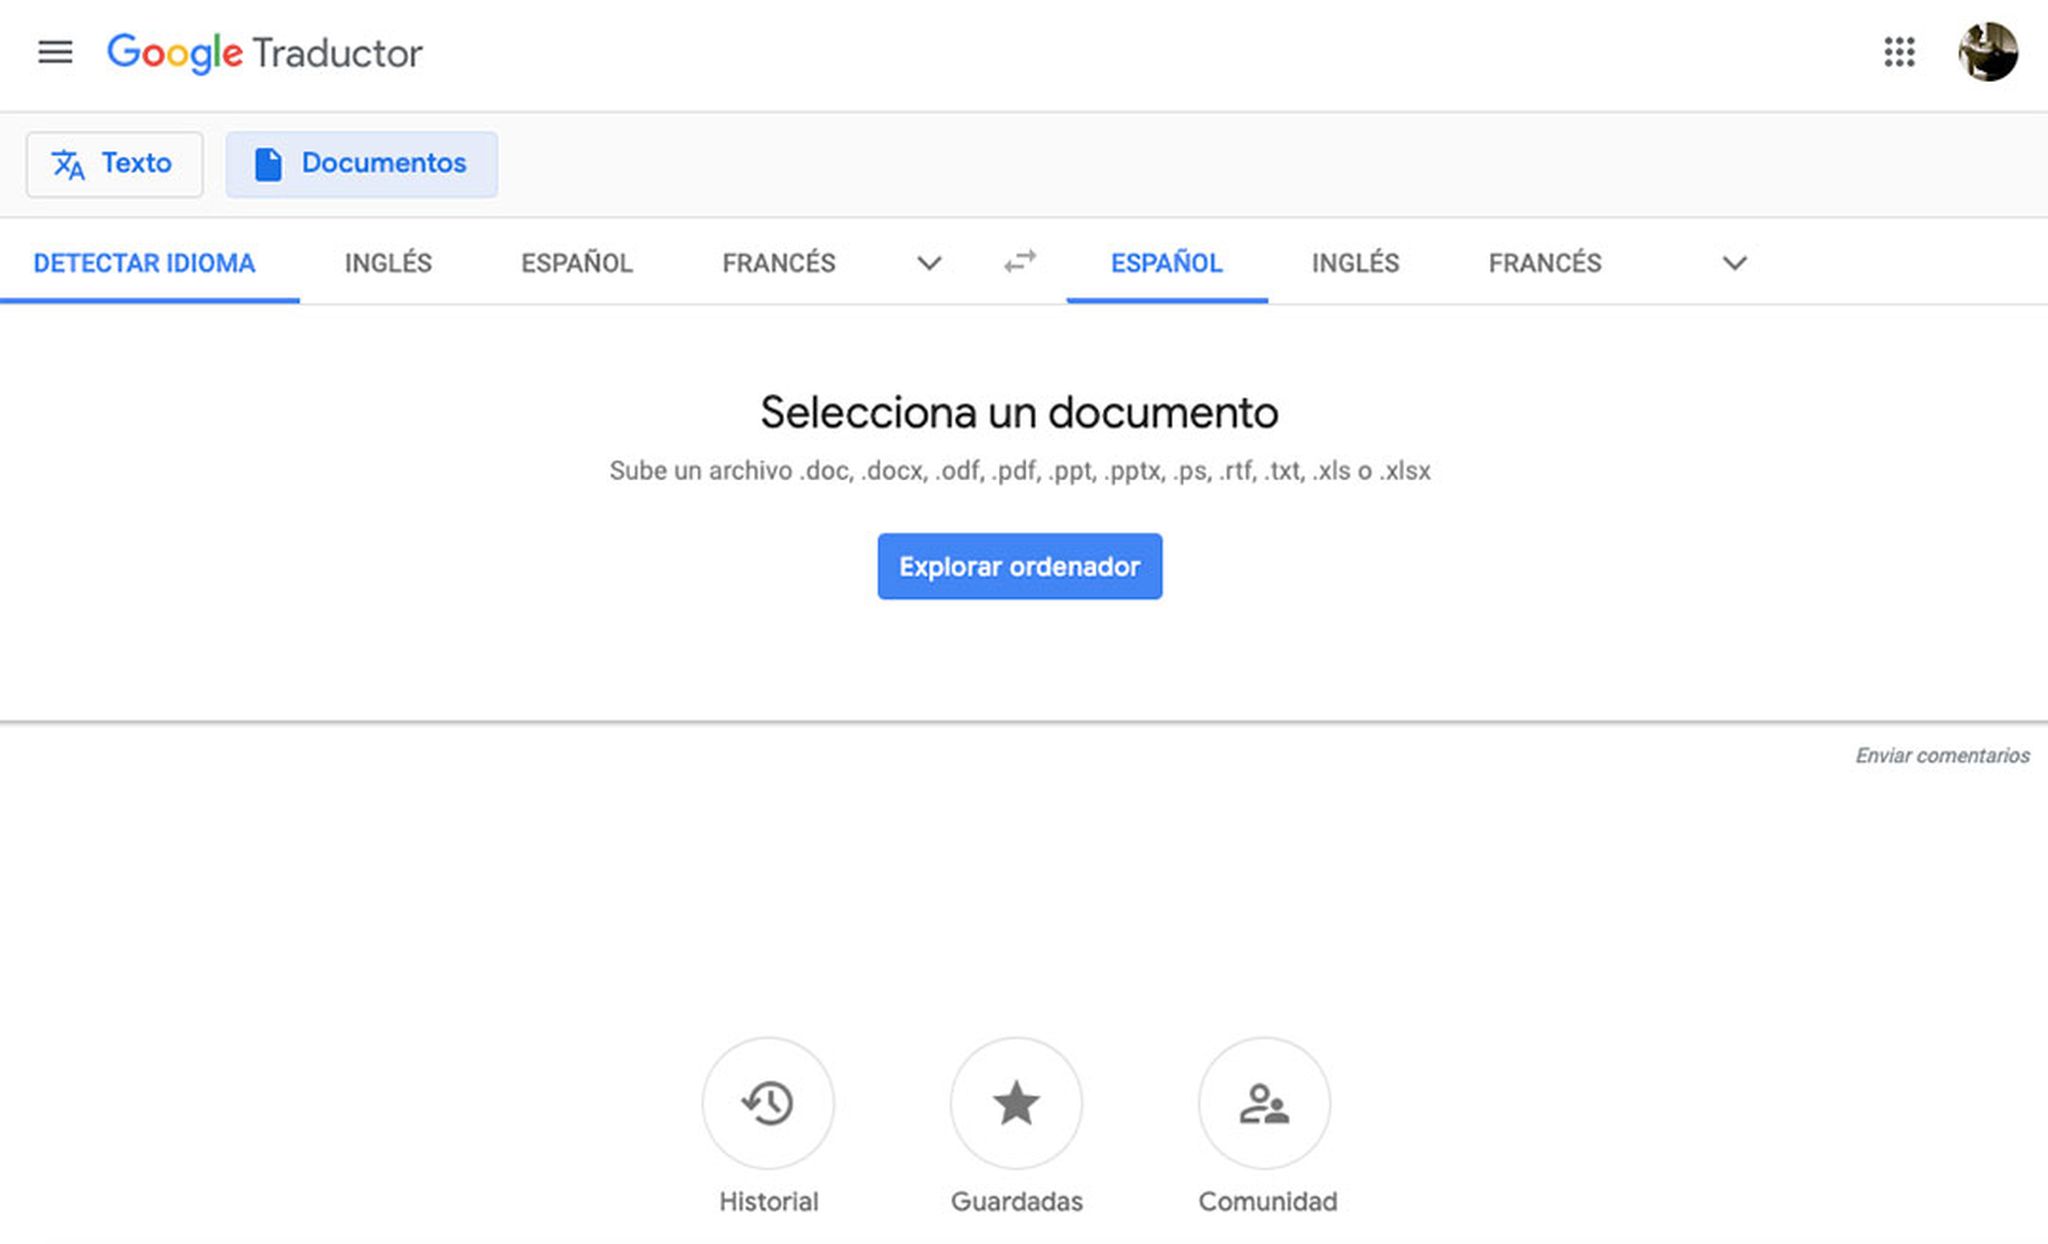Viewport: 2048px width, 1244px height.
Task: Click the Historial clock icon
Action: point(768,1104)
